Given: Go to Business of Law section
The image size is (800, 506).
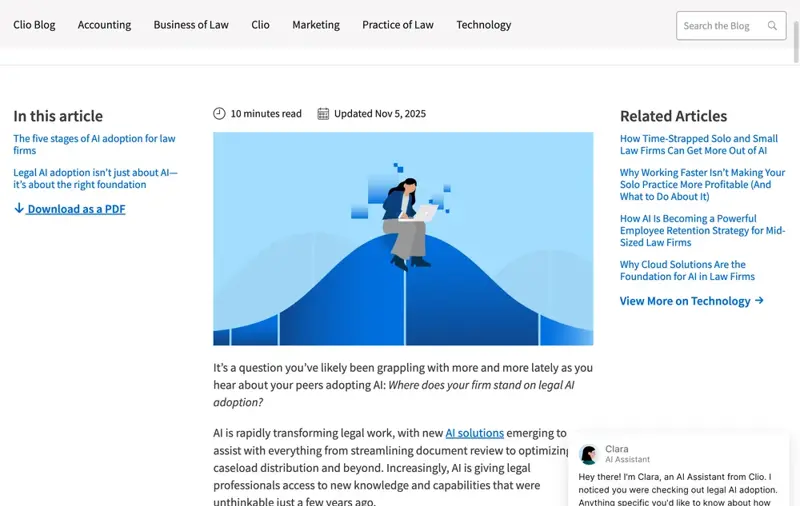Looking at the screenshot, I should (191, 24).
